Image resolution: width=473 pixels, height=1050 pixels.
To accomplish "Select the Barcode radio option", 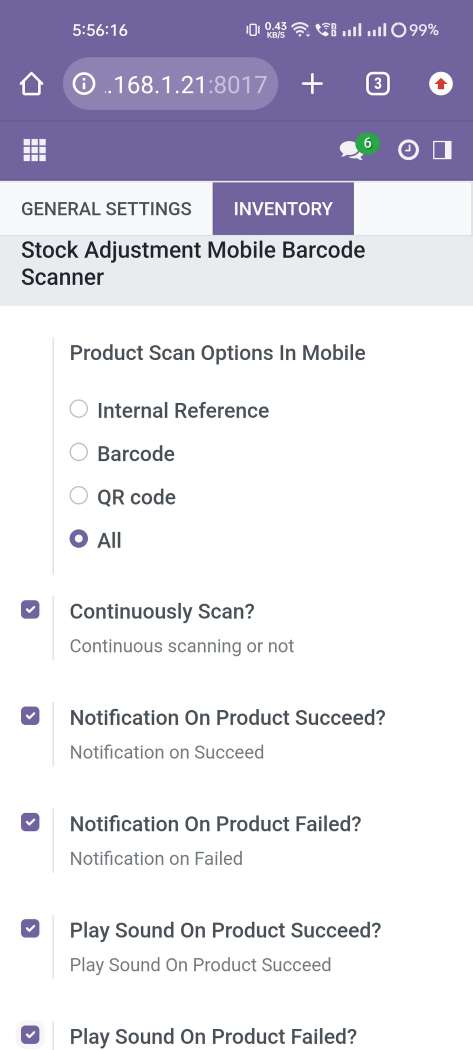I will point(79,452).
